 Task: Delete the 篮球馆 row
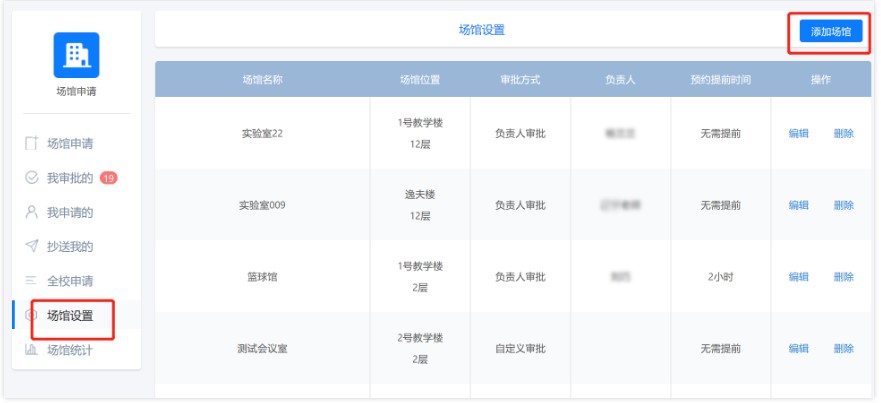click(x=844, y=277)
